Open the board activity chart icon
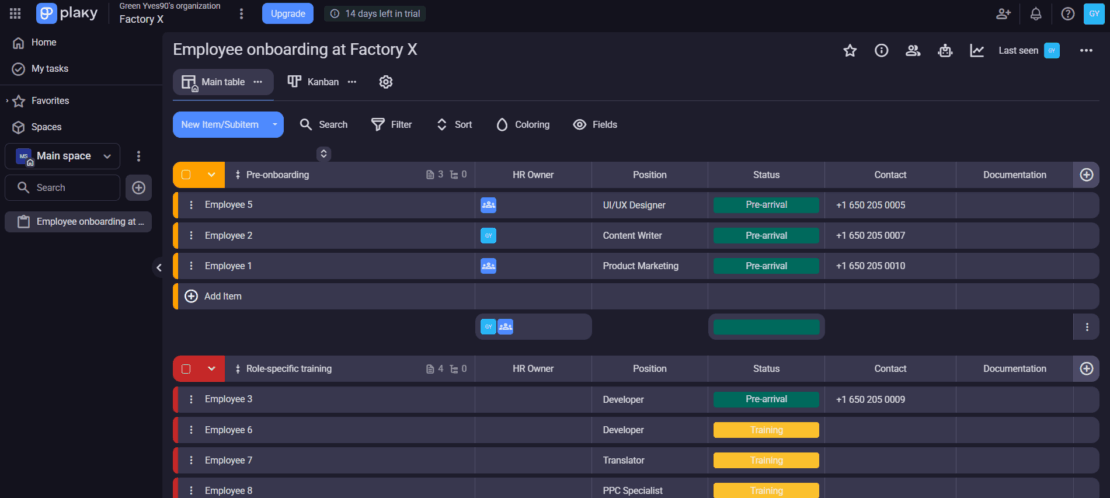The height and width of the screenshot is (498, 1110). click(977, 50)
